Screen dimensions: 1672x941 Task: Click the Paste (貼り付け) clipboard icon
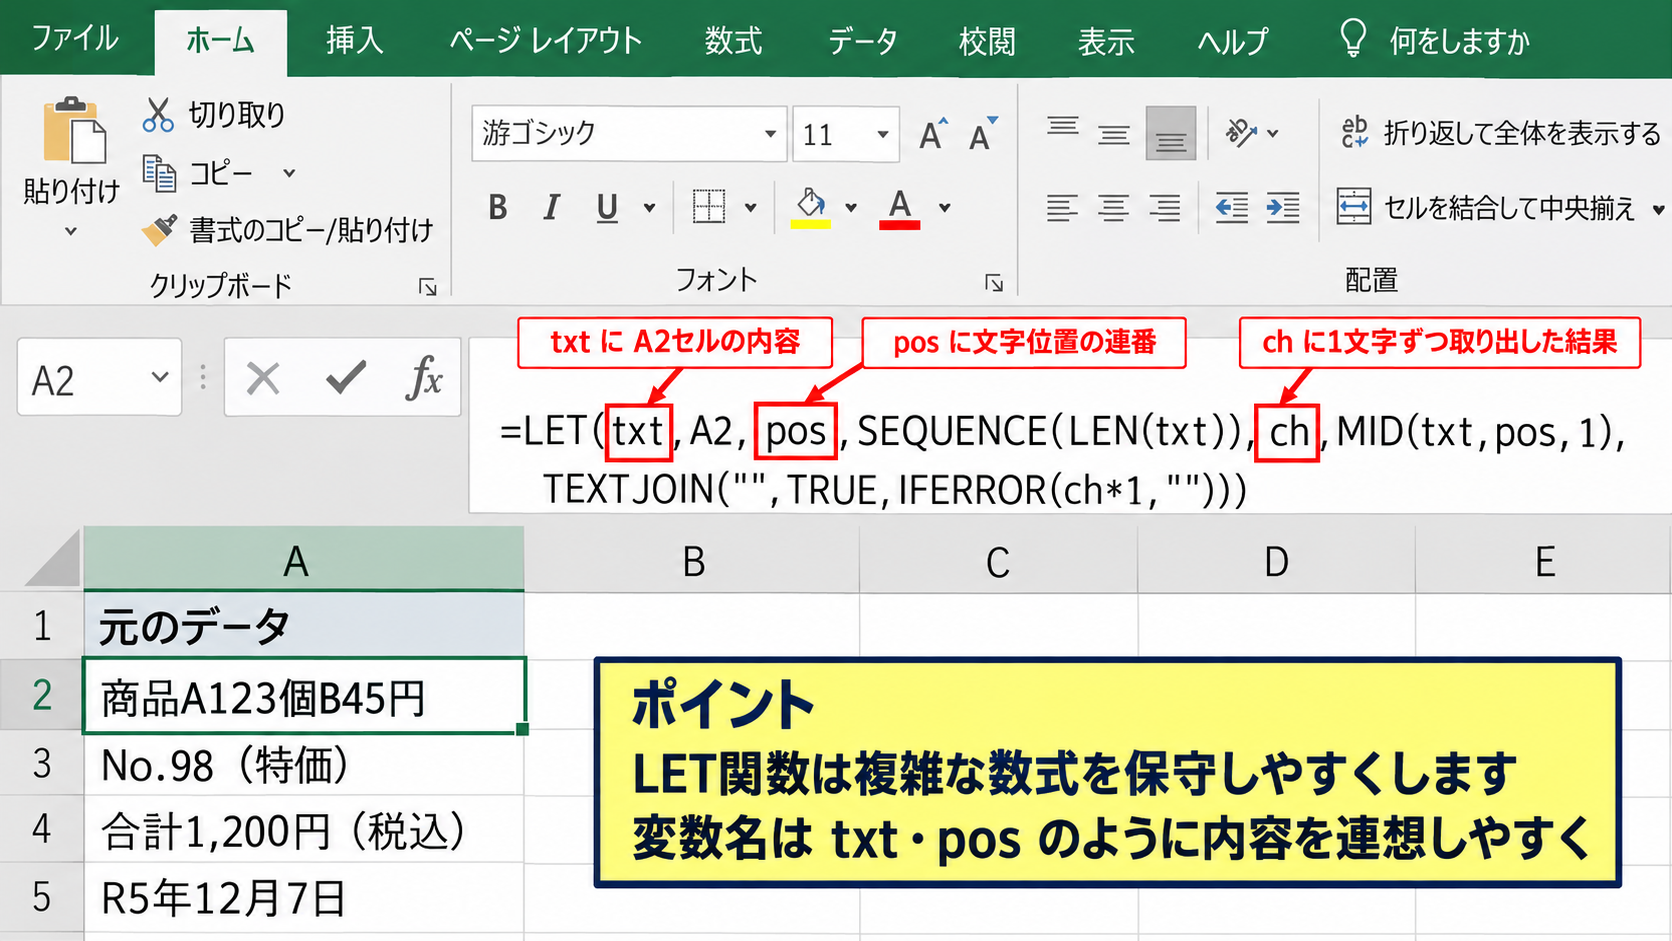[x=73, y=130]
